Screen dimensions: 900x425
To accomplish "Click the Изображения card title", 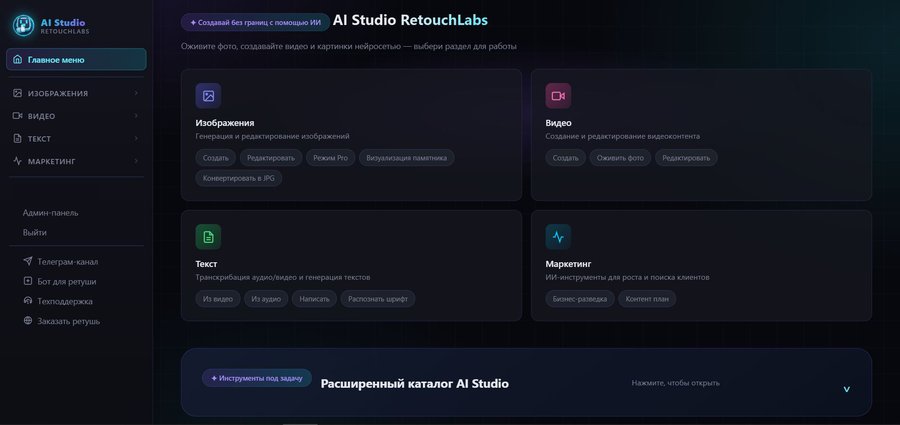I will (x=224, y=123).
